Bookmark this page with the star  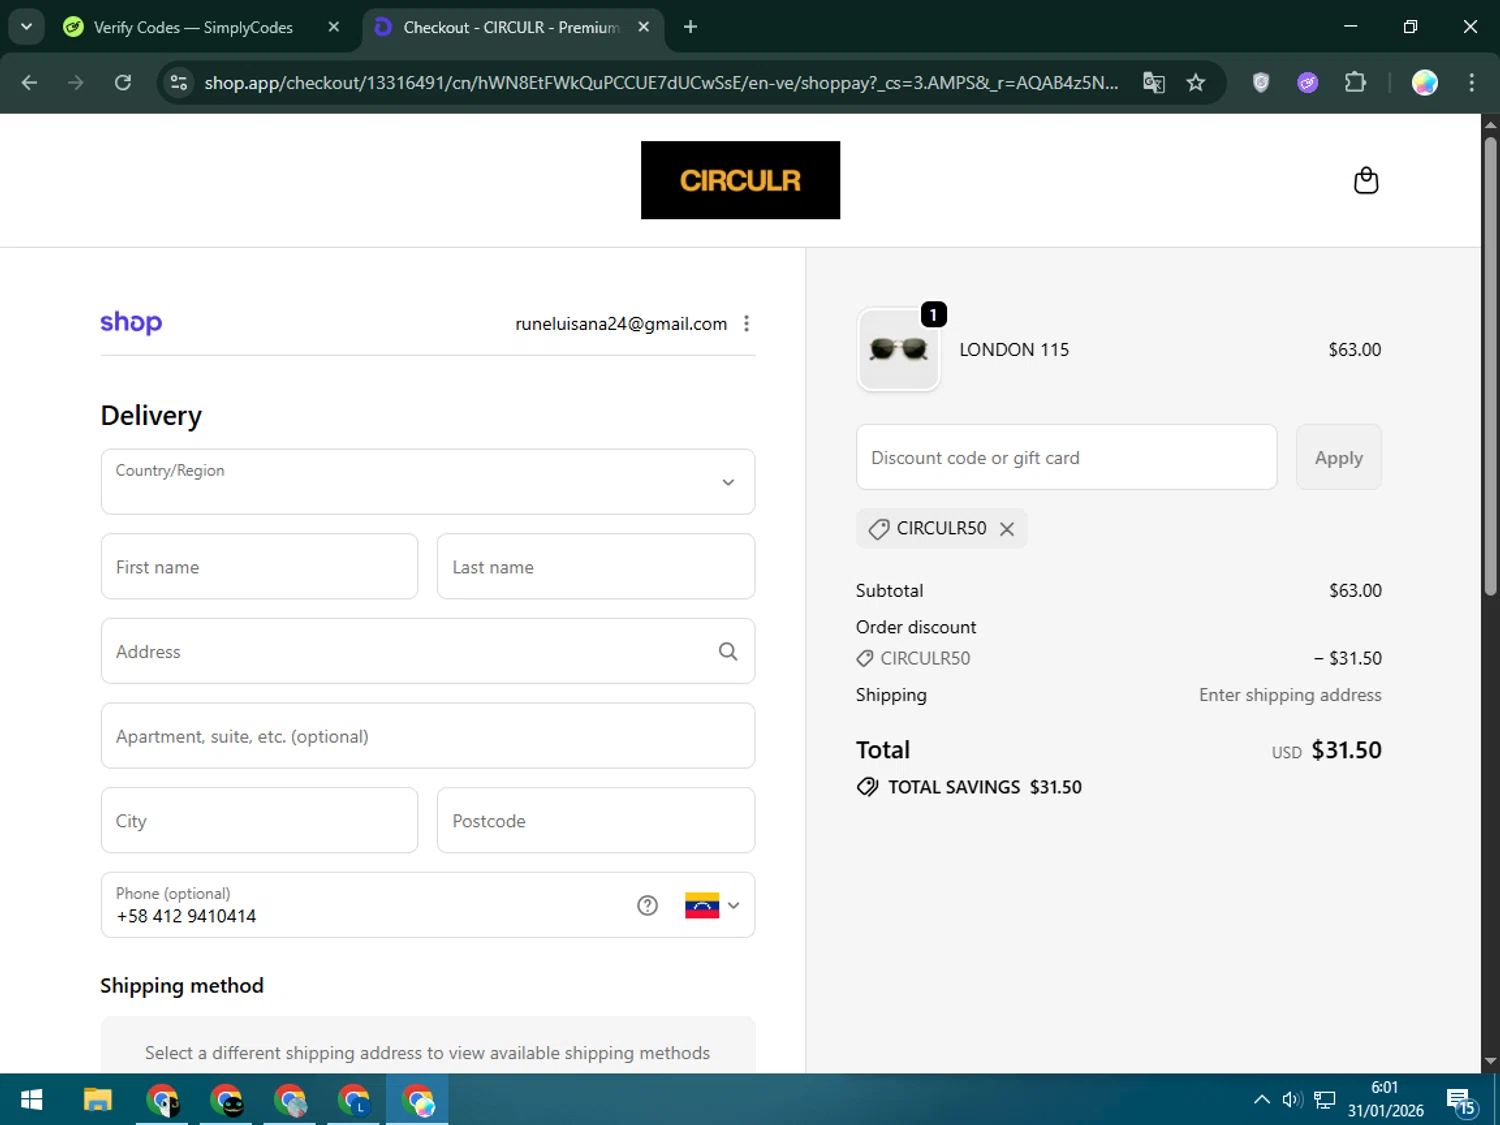(x=1196, y=83)
